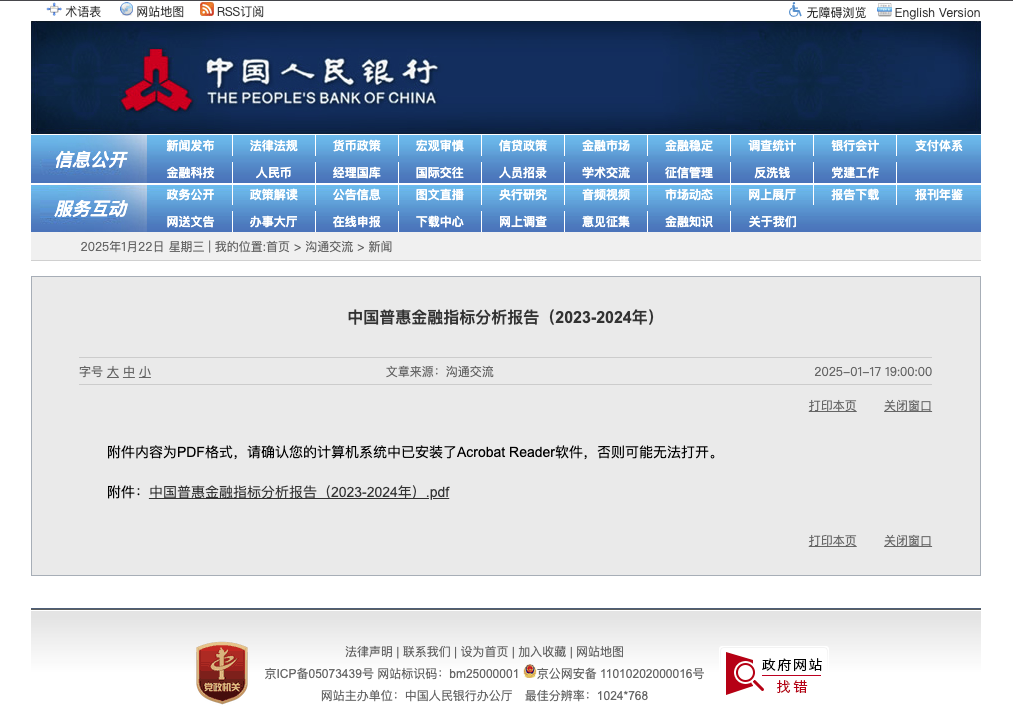Screen dimensions: 1013x724
Task: Click the 党政机关 badge emblem in footer
Action: pyautogui.click(x=222, y=672)
